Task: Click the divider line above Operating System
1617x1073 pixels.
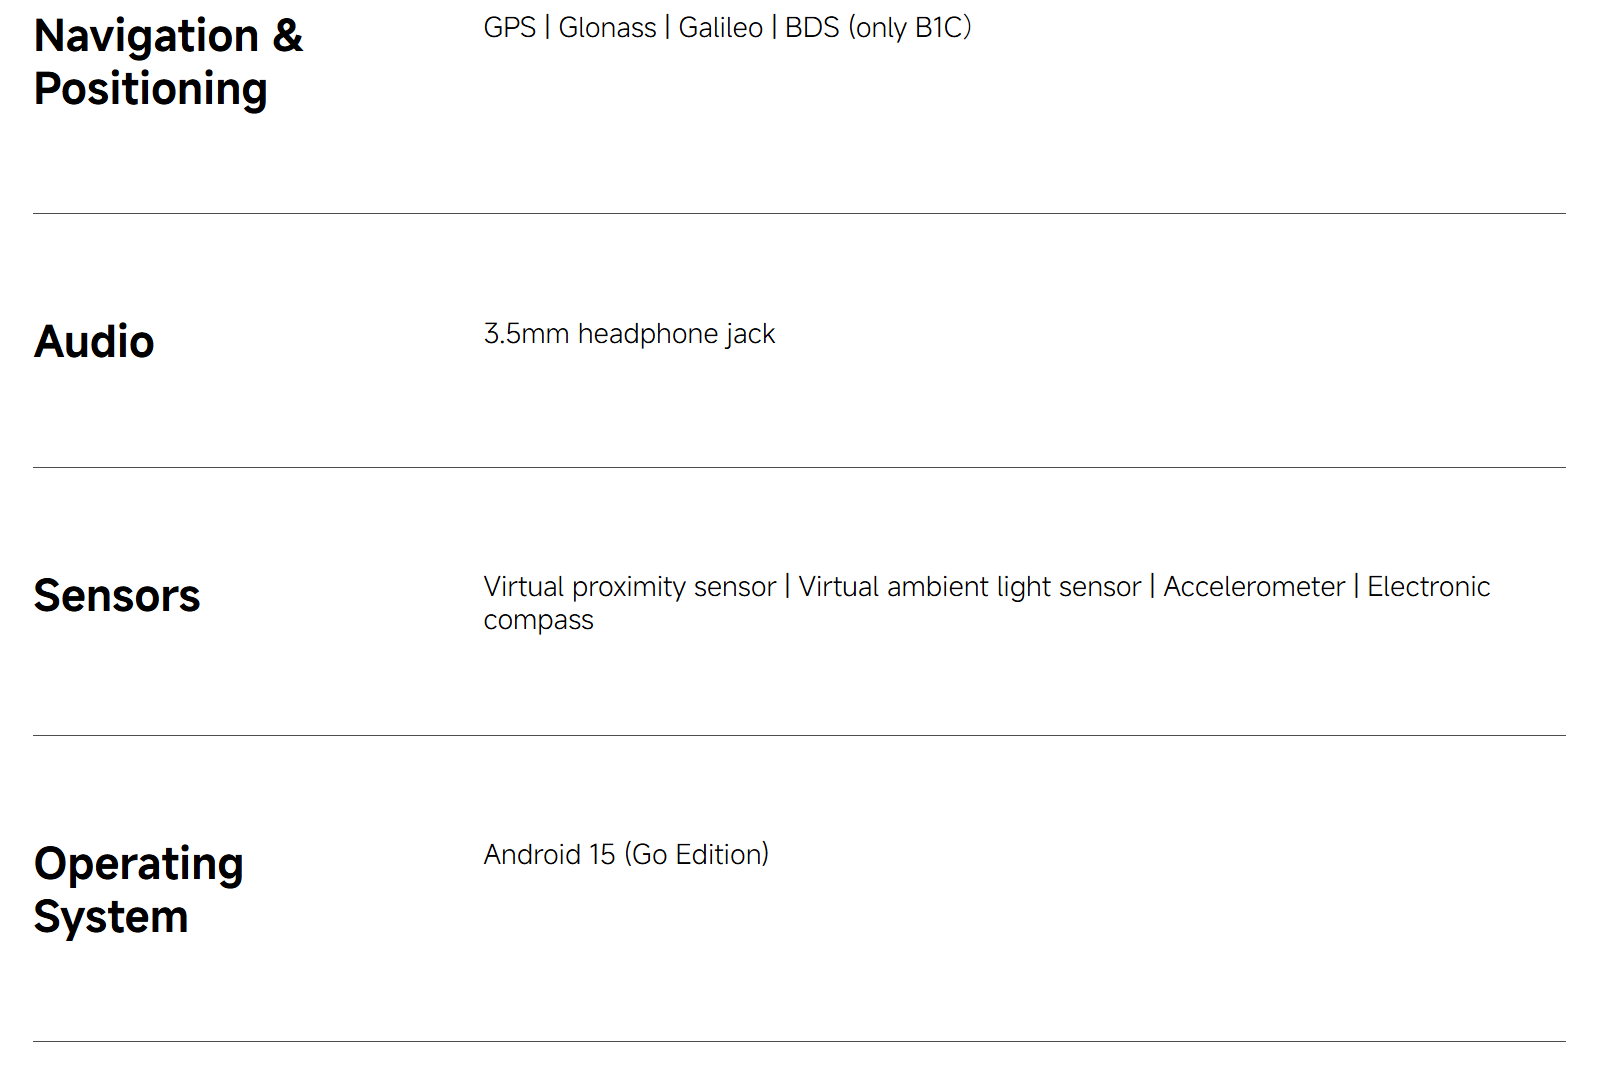Action: tap(799, 735)
